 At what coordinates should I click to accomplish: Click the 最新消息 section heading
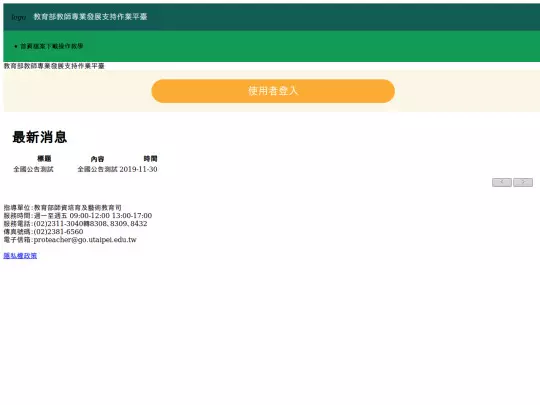click(x=40, y=137)
